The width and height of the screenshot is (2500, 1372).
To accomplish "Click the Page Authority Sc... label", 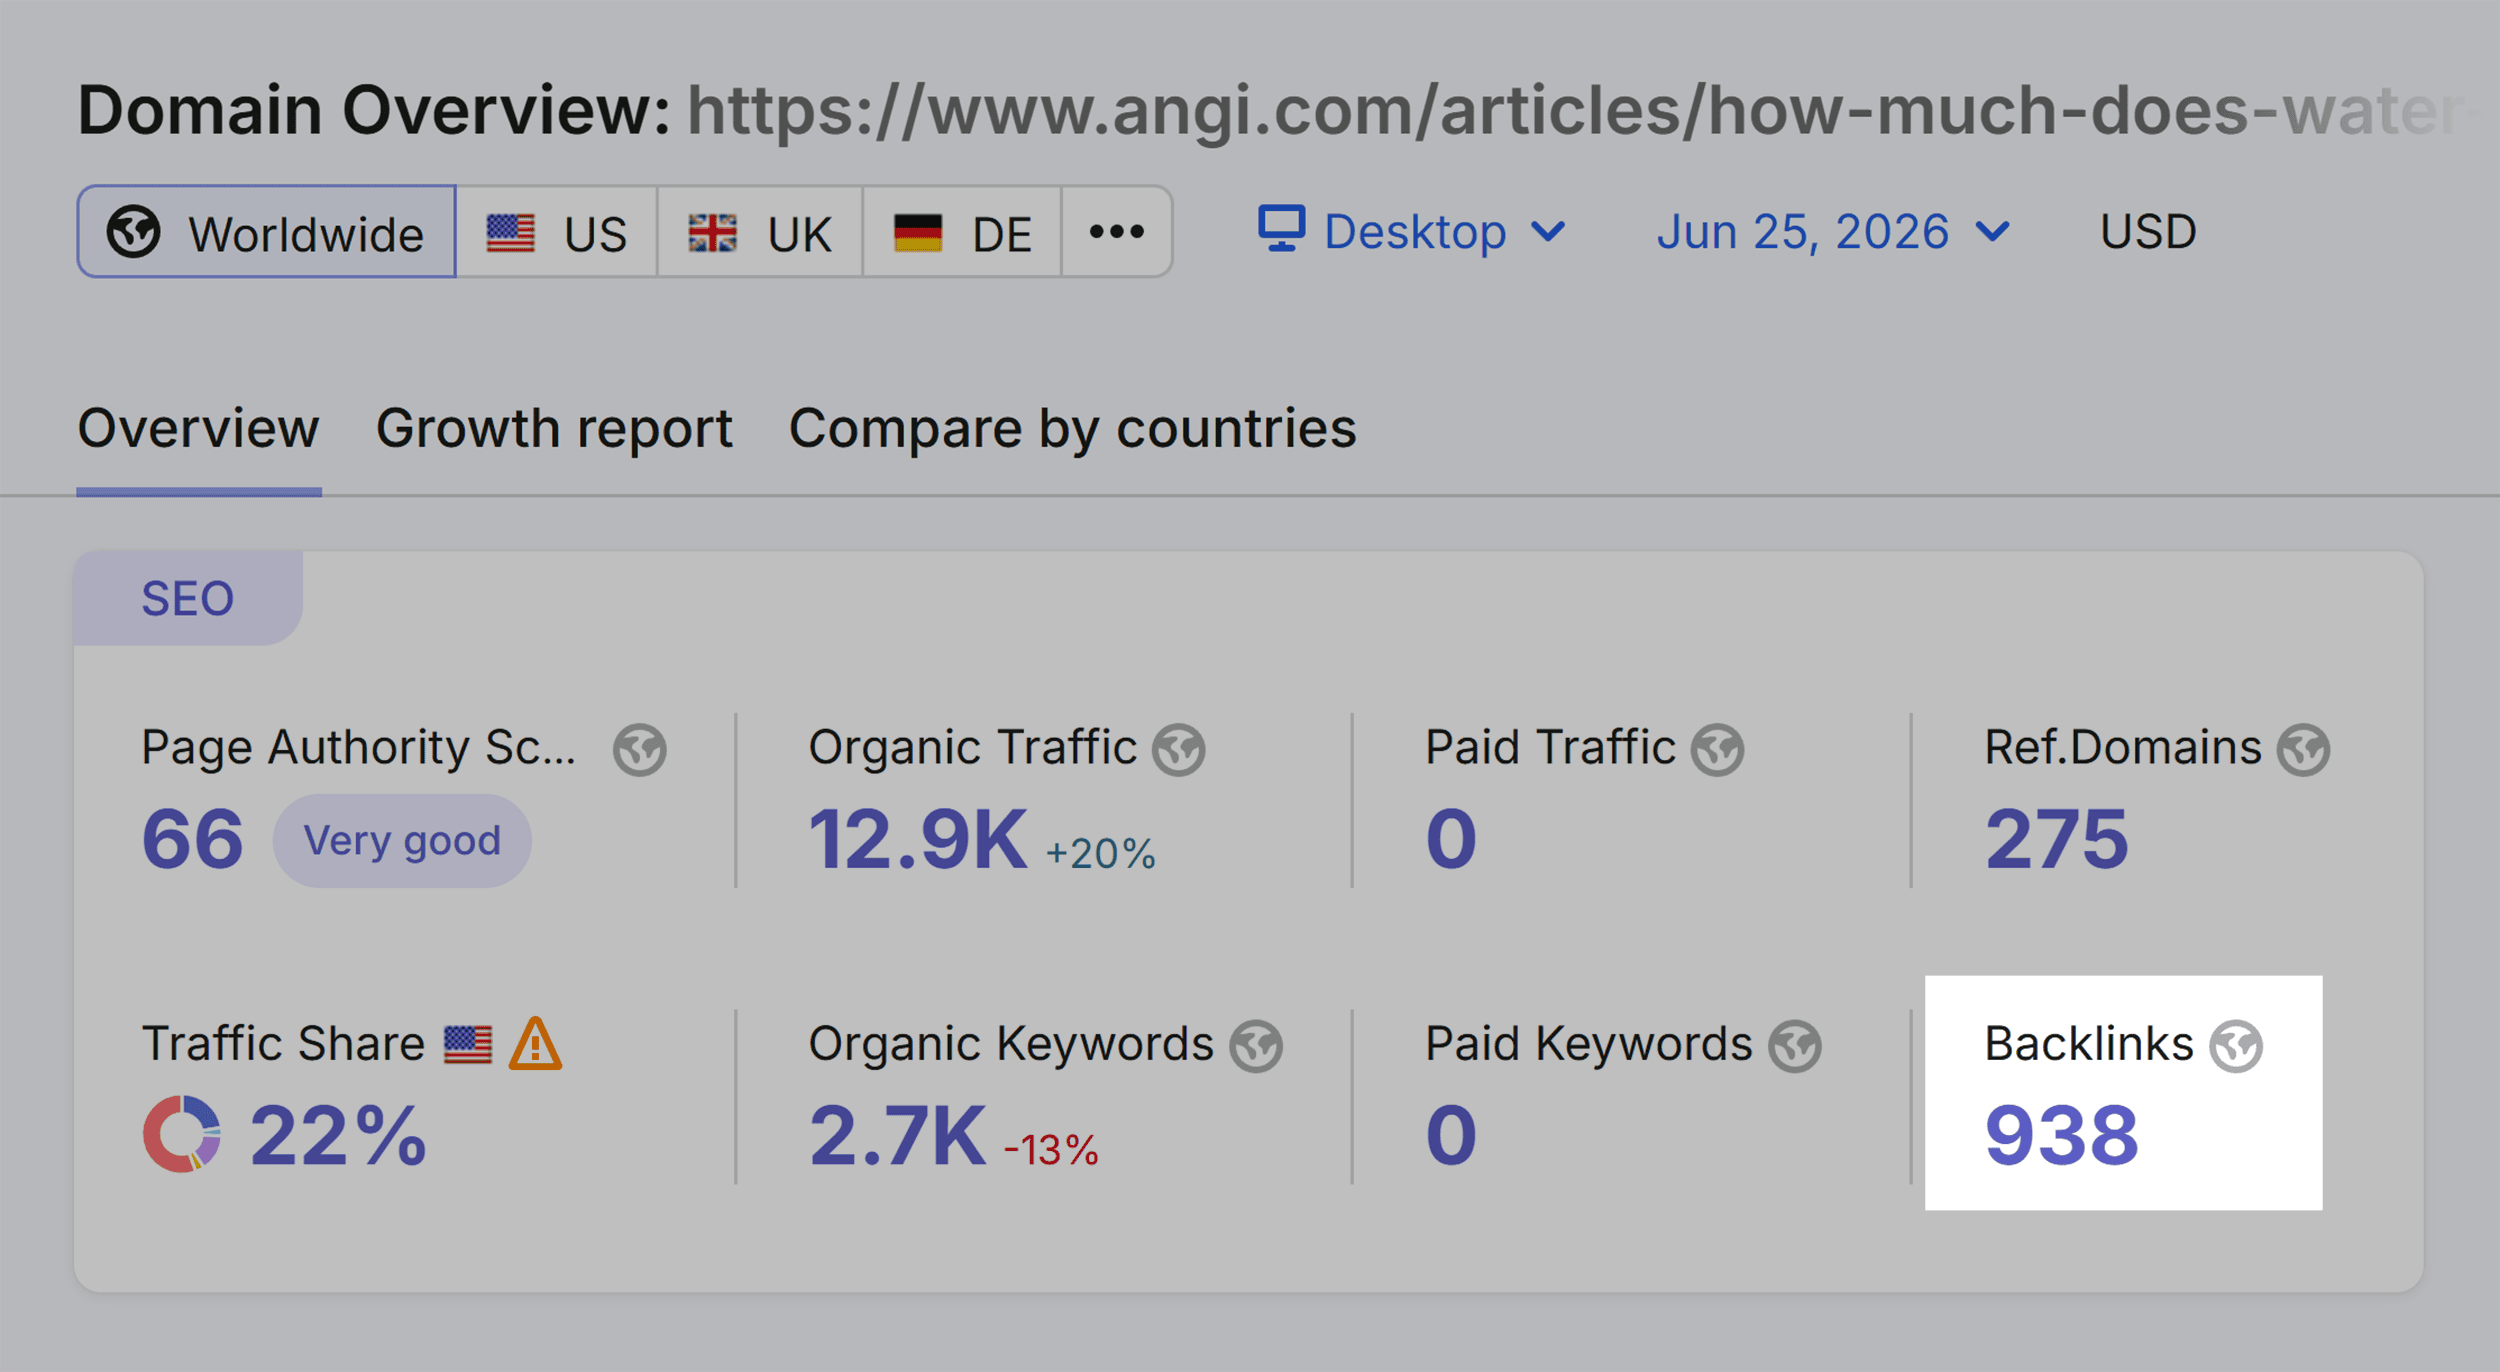I will [x=359, y=748].
